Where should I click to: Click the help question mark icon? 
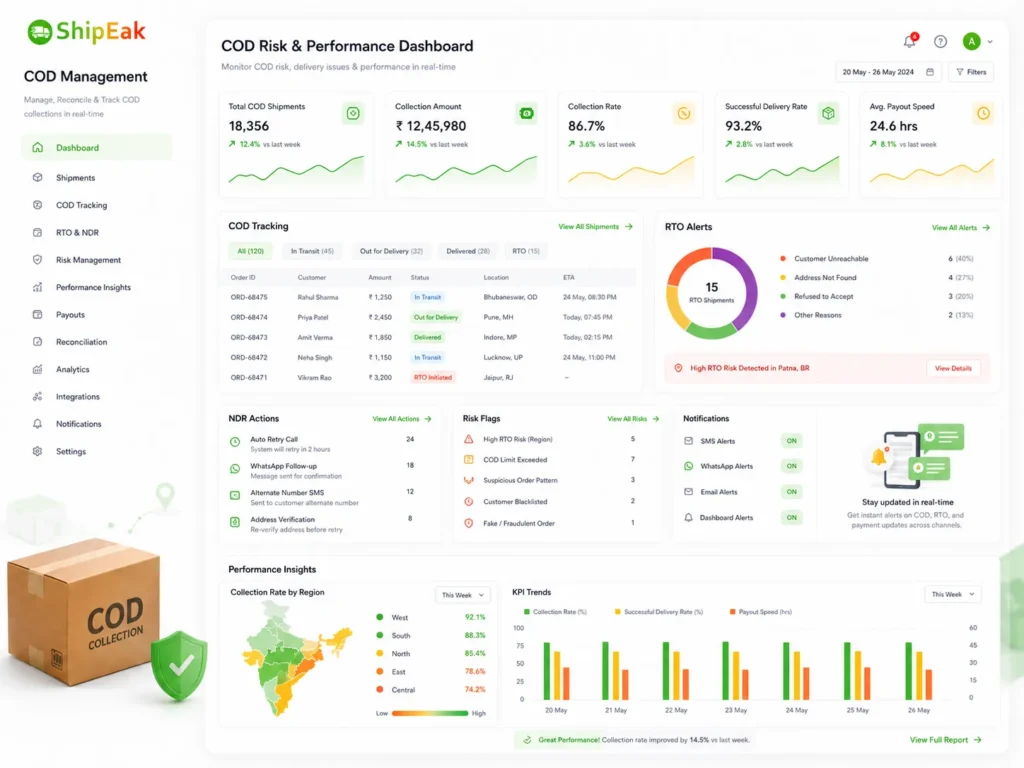click(x=940, y=42)
